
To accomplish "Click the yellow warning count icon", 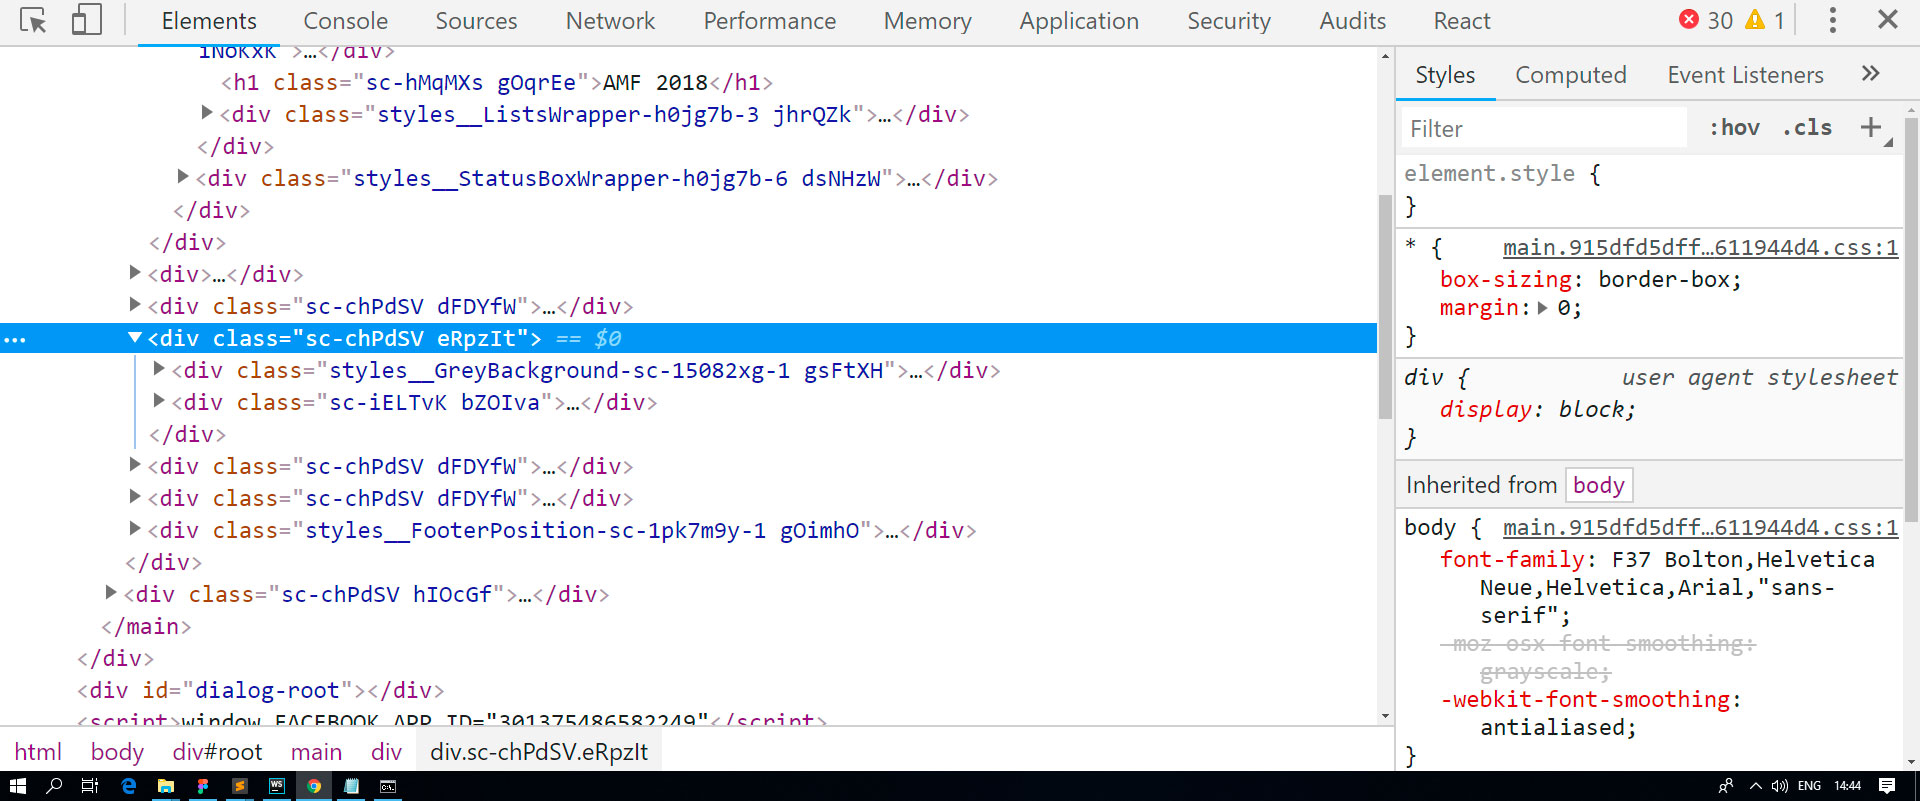I will [1755, 20].
